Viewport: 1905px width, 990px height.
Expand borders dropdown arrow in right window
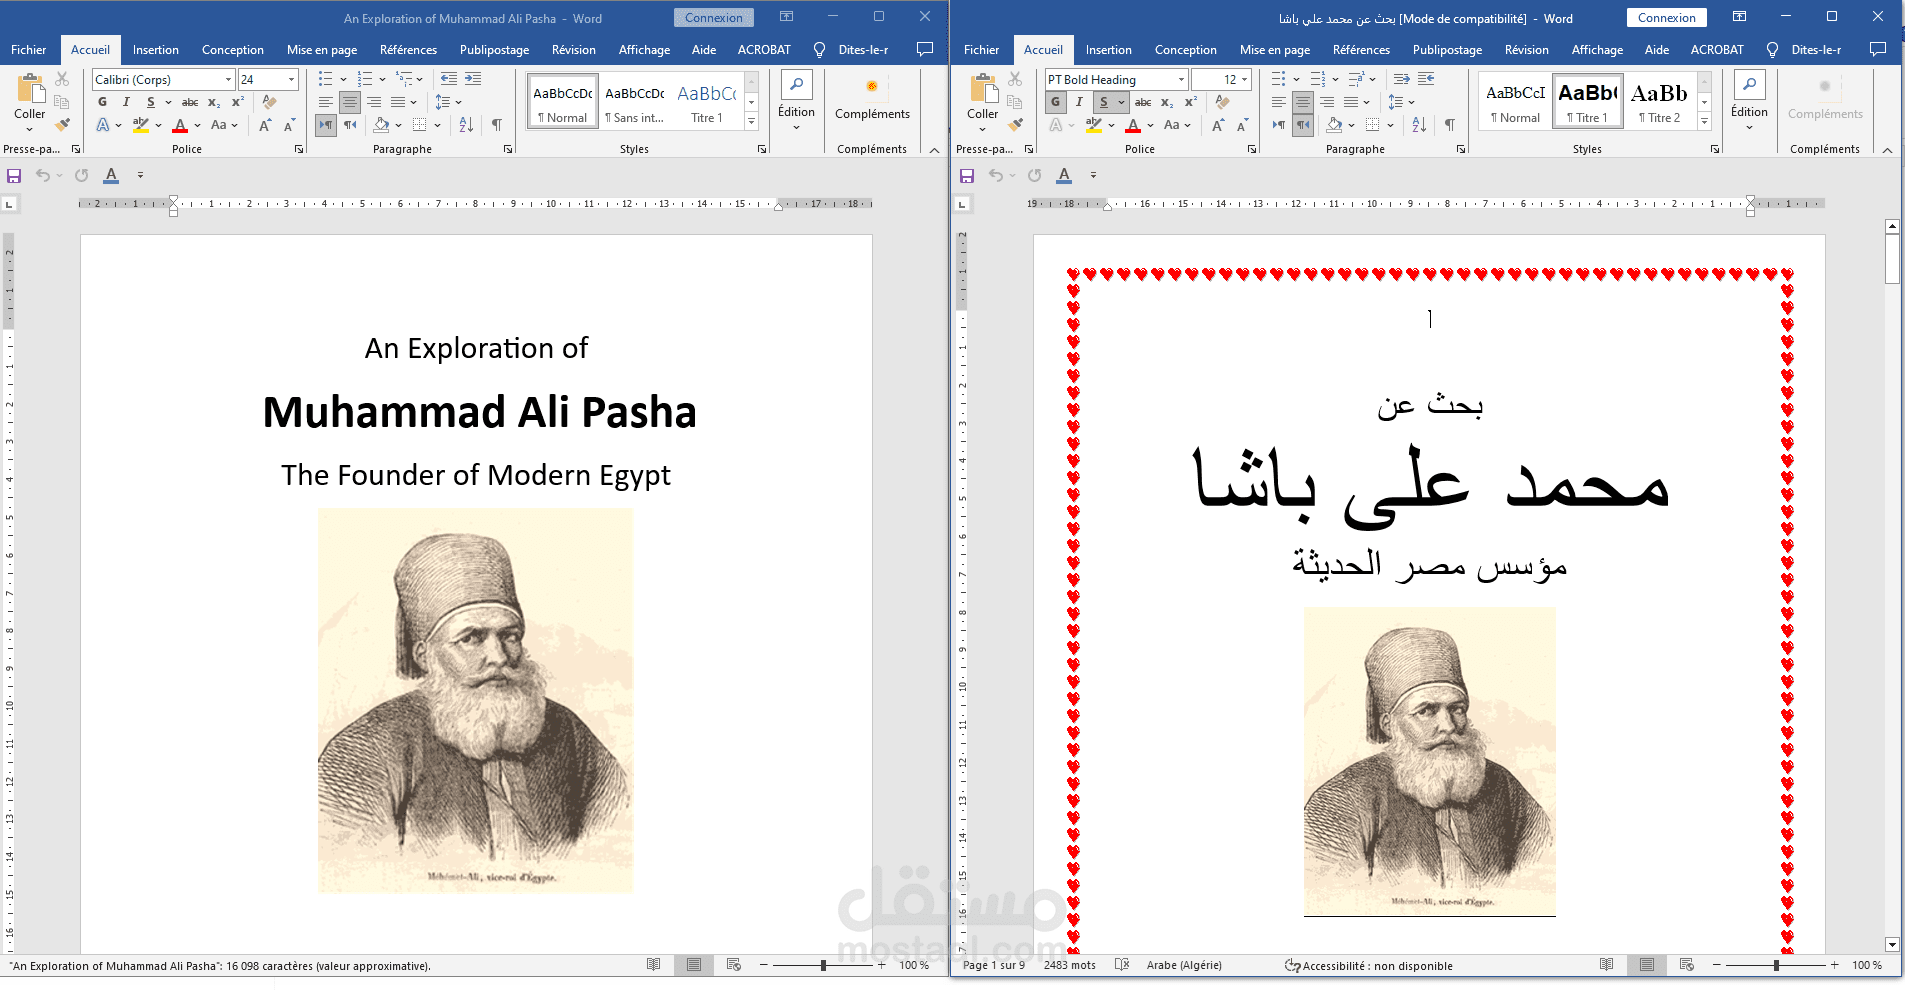(x=1391, y=125)
